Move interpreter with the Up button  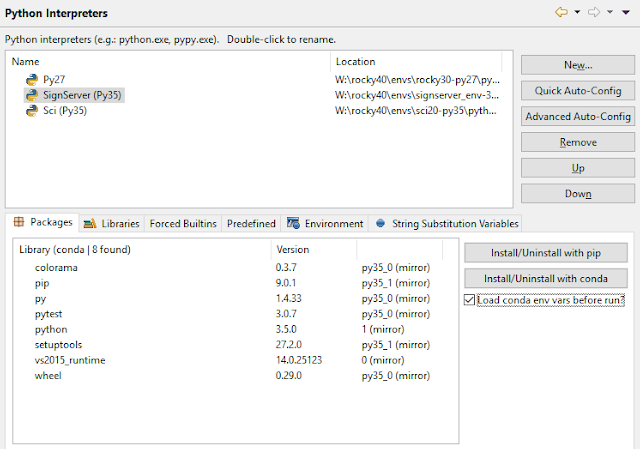[578, 168]
